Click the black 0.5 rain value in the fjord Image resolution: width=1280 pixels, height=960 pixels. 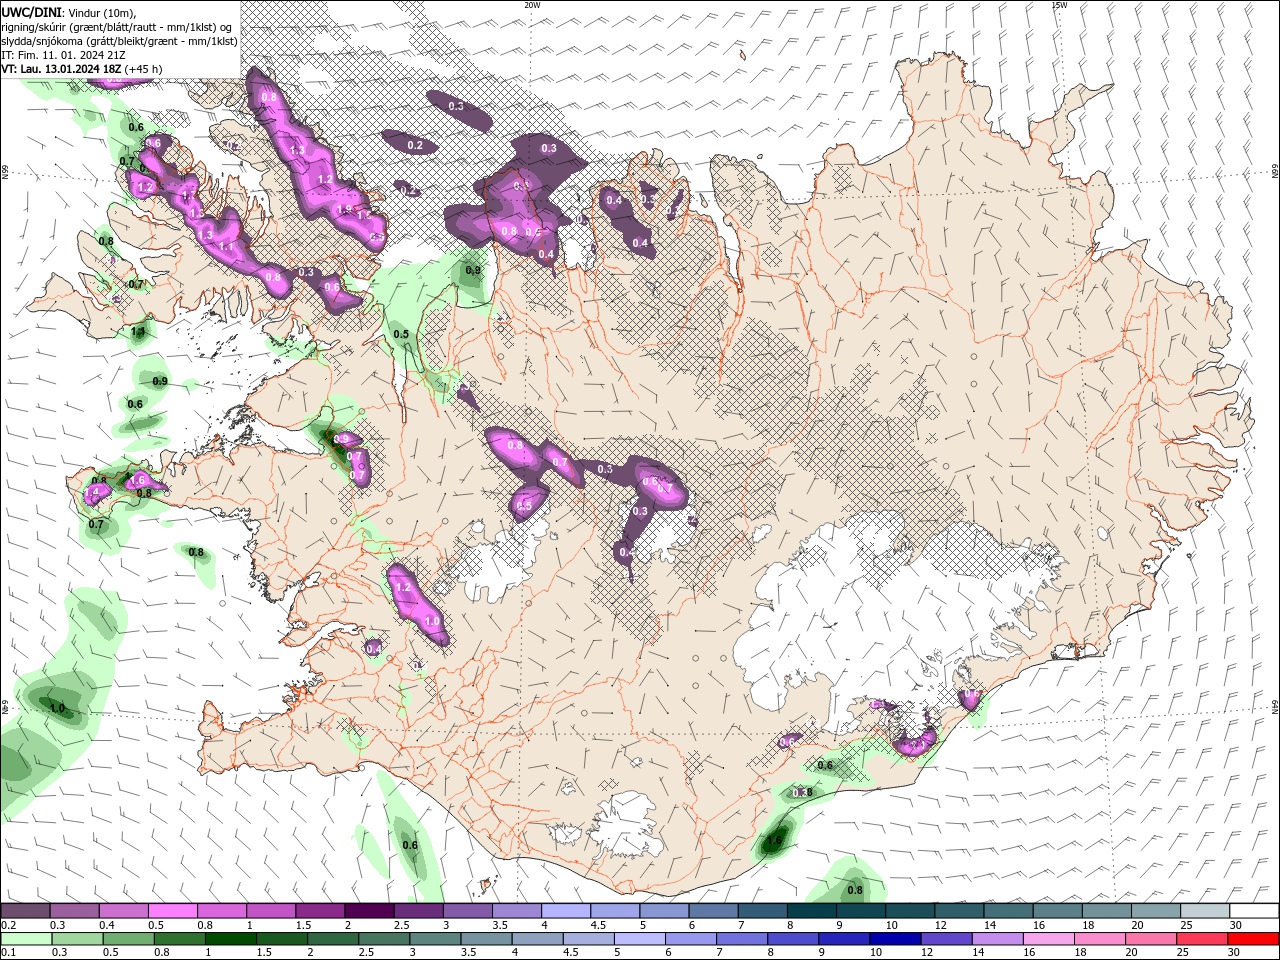401,334
